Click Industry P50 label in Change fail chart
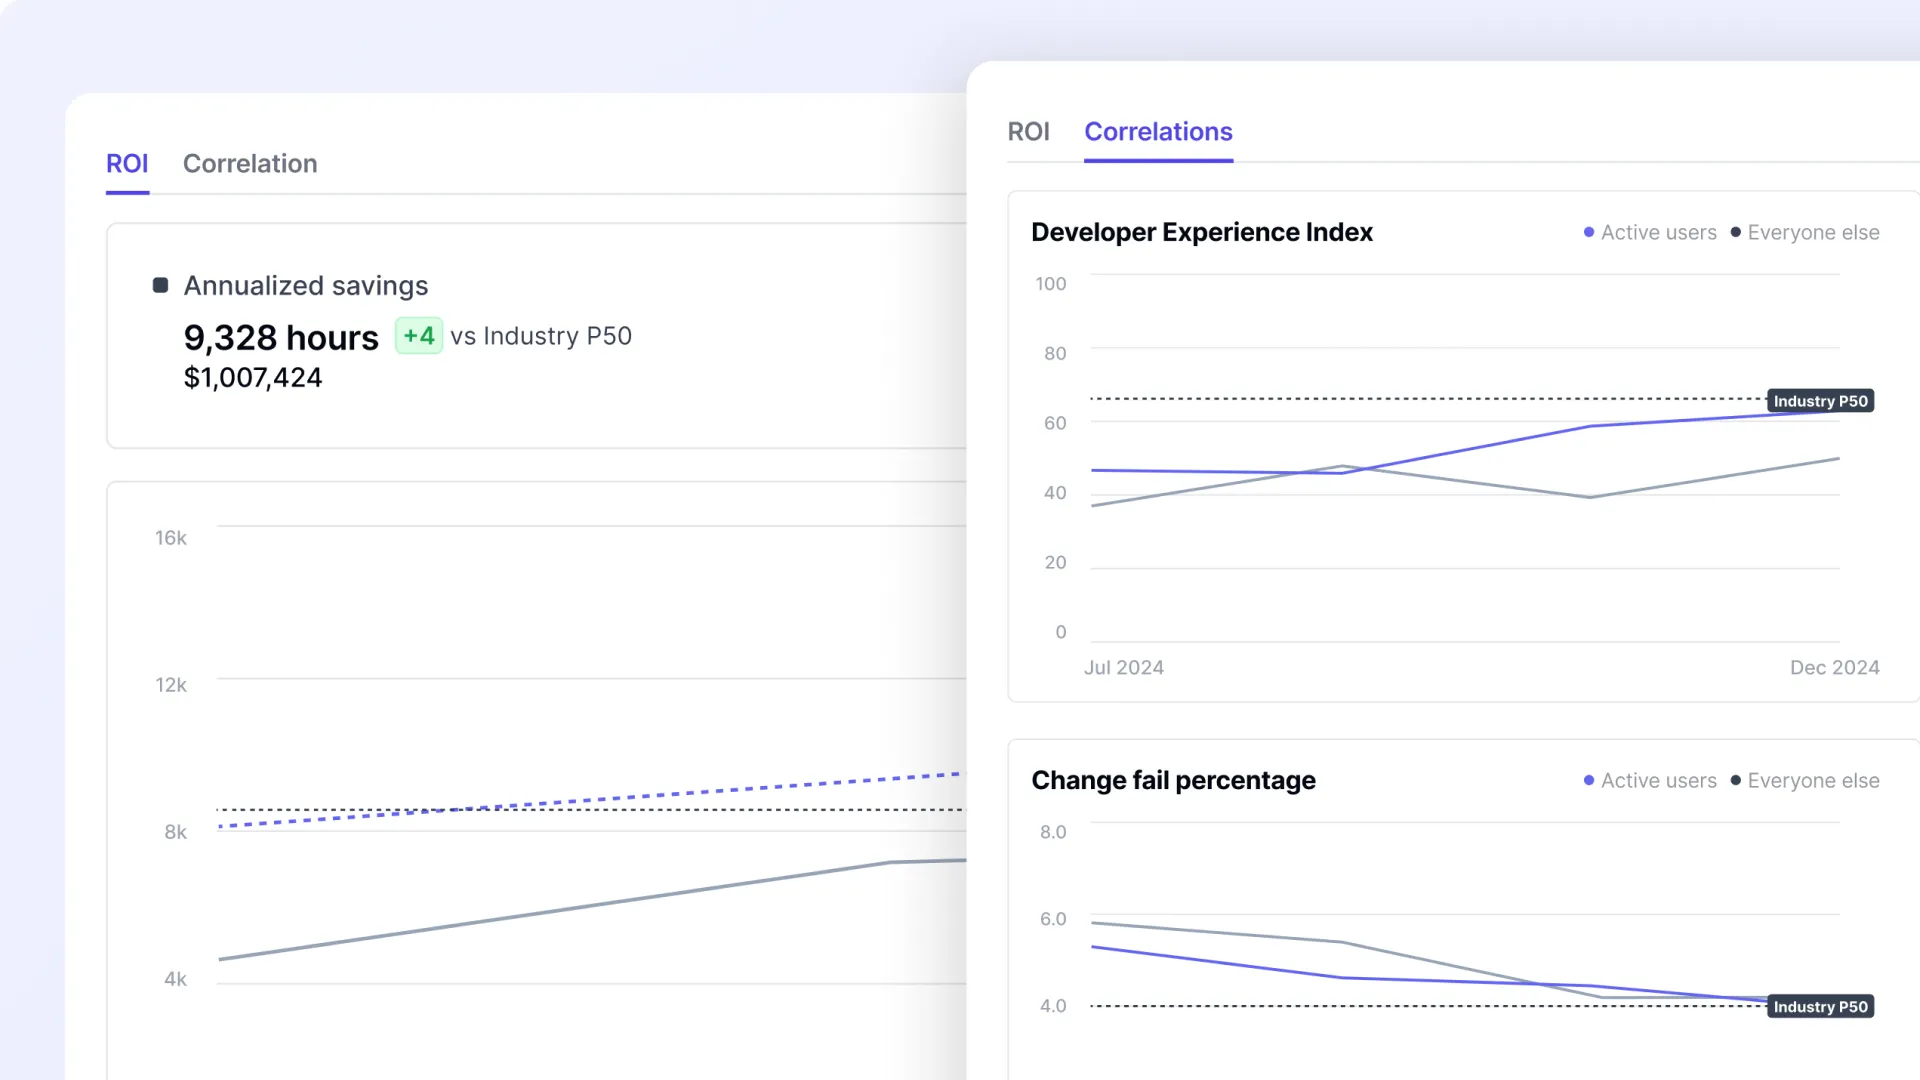The width and height of the screenshot is (1920, 1080). pos(1820,1007)
